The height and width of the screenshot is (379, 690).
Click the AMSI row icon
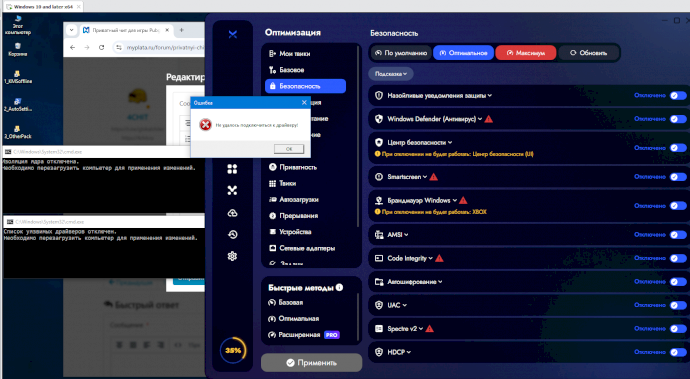[379, 235]
